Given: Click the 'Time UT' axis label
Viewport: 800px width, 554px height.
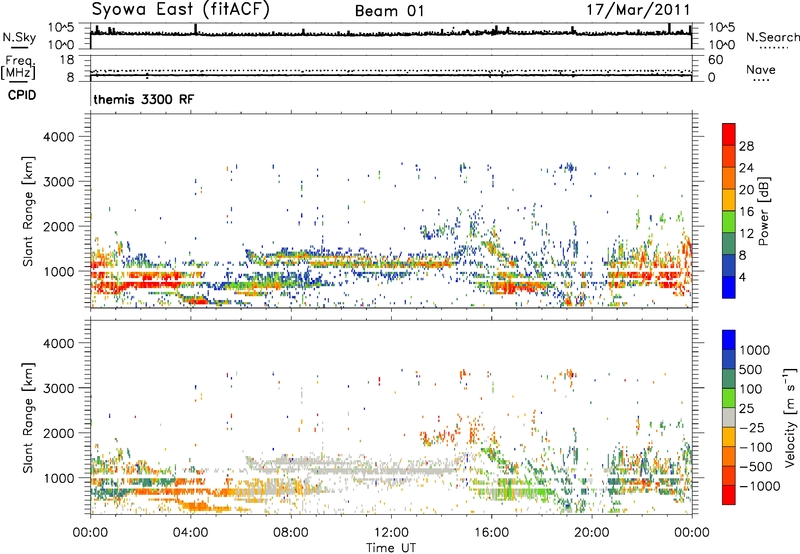Looking at the screenshot, I should [391, 548].
